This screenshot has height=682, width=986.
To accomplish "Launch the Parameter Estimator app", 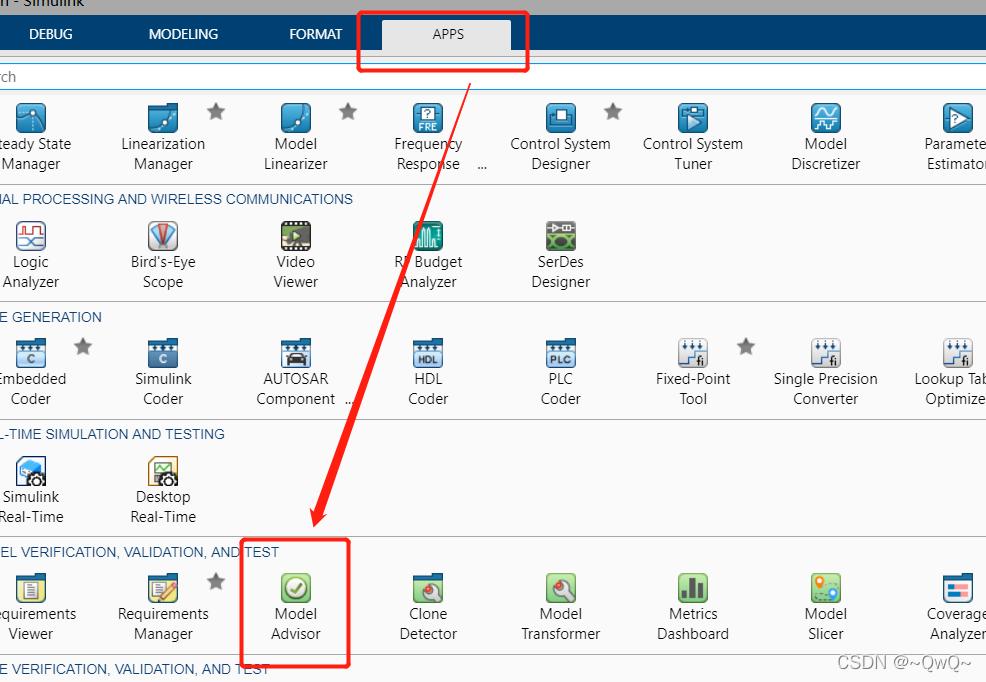I will point(956,137).
